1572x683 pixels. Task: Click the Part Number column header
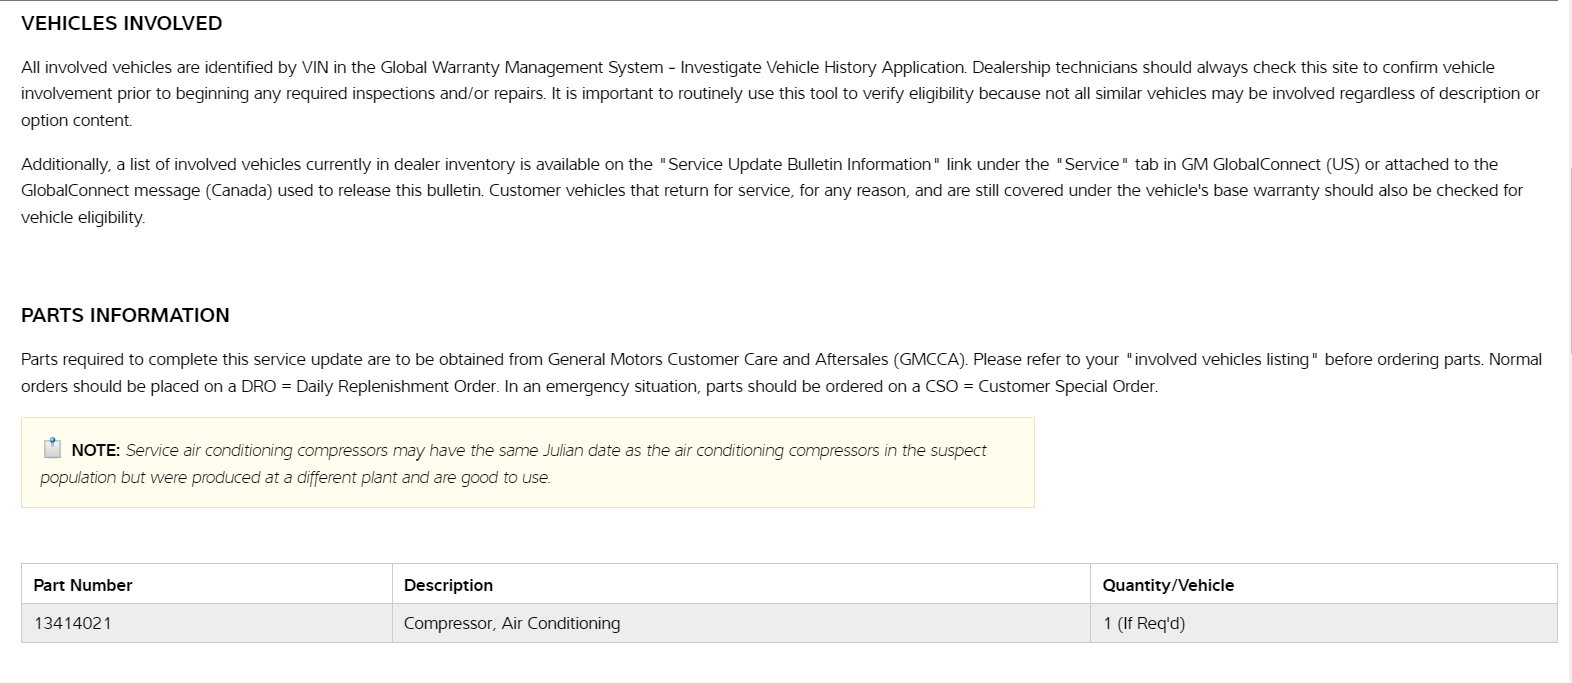(83, 585)
